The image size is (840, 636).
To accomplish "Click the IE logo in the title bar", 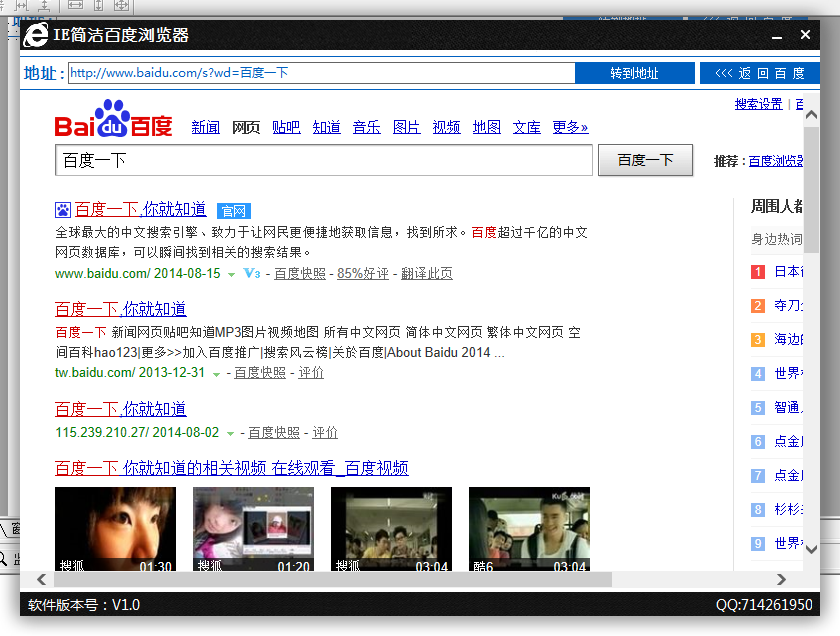I will (36, 34).
